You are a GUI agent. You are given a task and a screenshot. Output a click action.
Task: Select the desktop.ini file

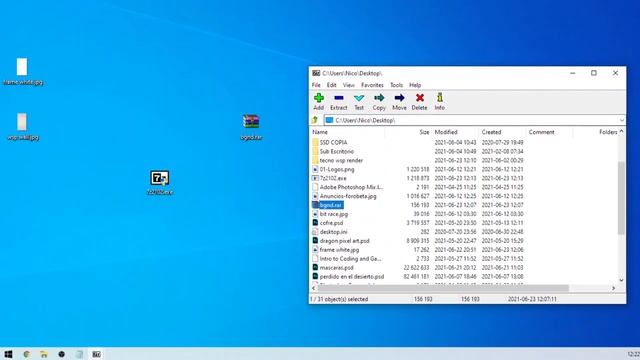tap(333, 232)
